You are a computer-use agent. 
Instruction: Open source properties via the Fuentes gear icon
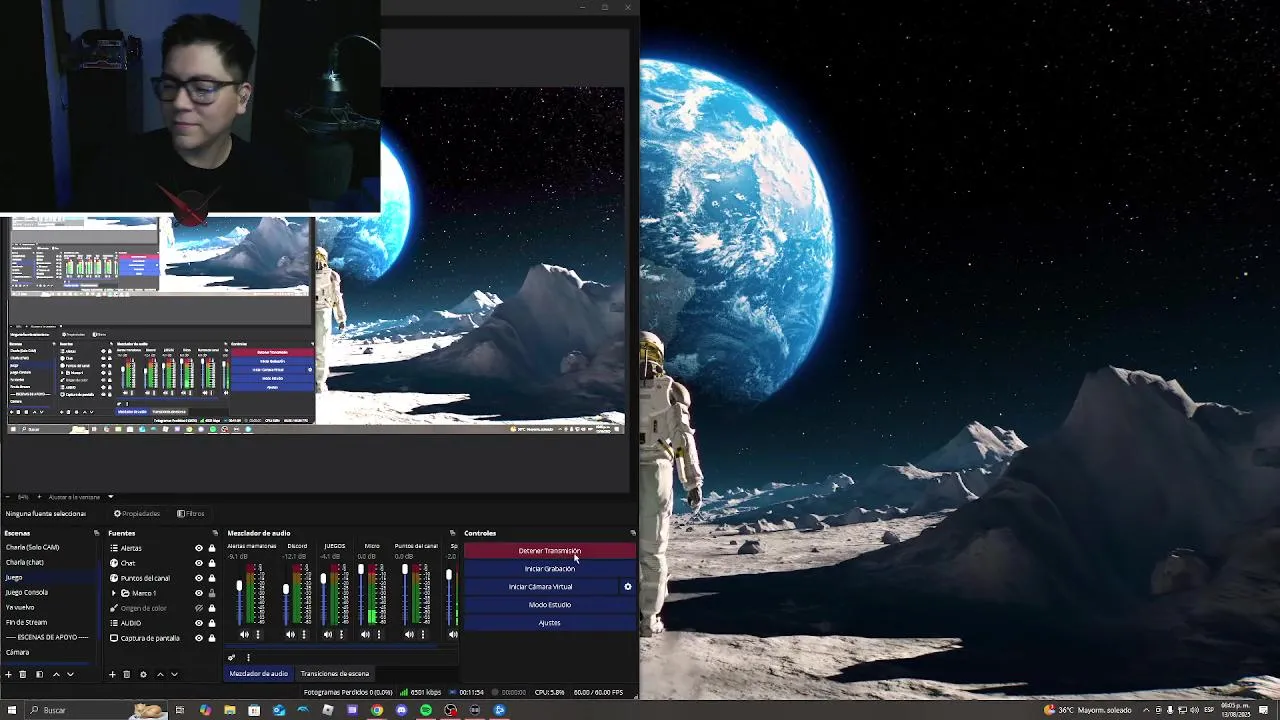[x=143, y=674]
